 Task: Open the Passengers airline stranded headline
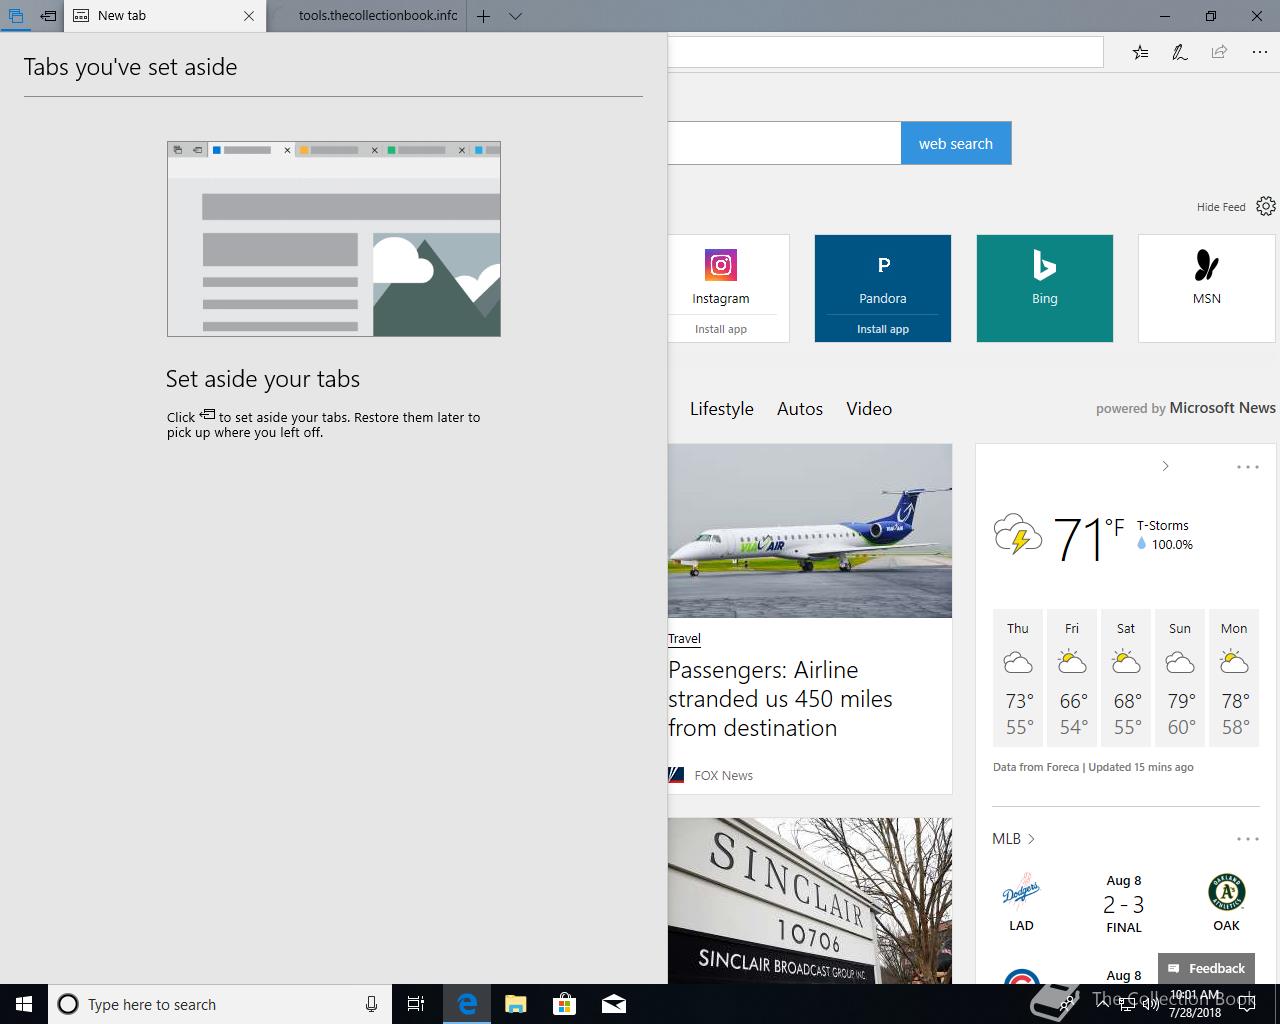(780, 699)
